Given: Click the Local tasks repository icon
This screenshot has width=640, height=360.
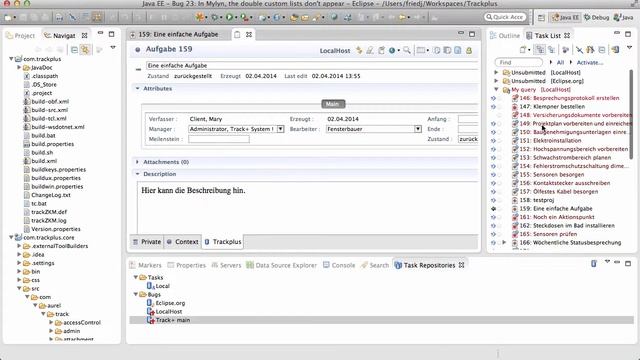Looking at the screenshot, I should [150, 286].
